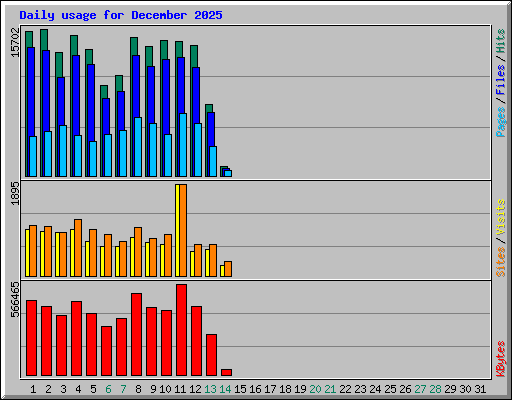
Task: Click day 26 on the x-axis
Action: (405, 389)
